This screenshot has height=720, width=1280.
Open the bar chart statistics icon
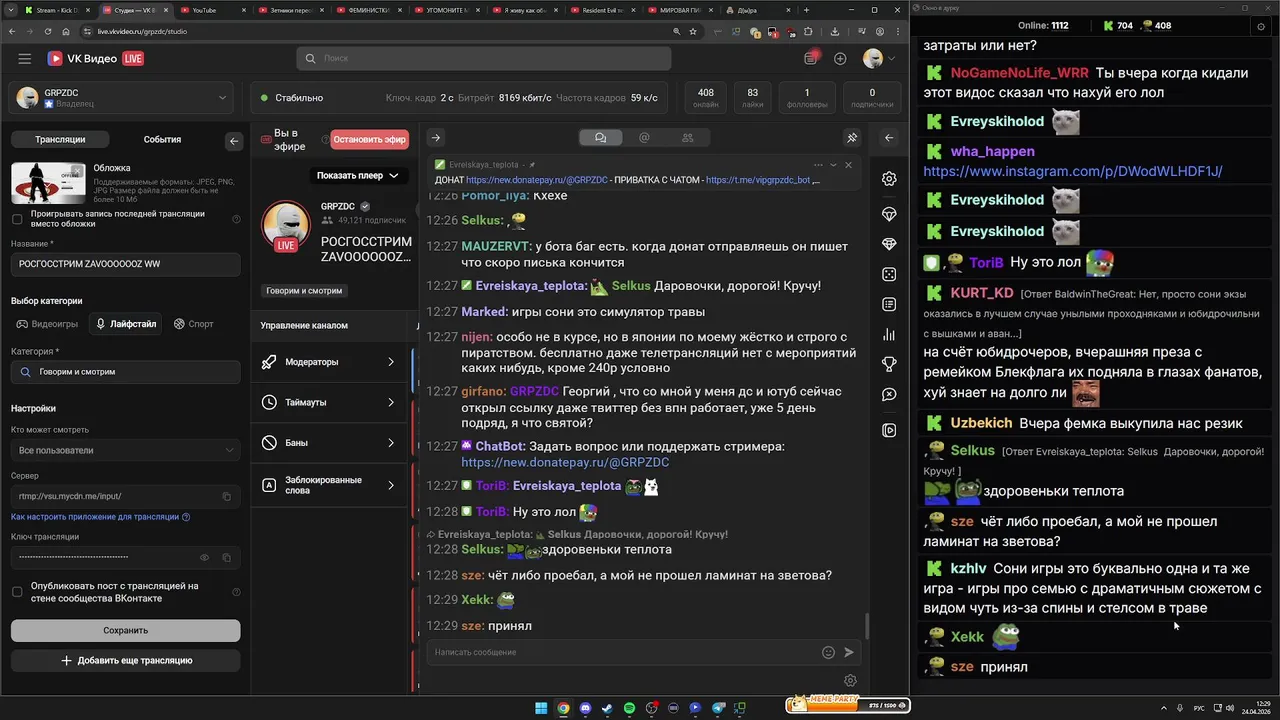pyautogui.click(x=889, y=334)
